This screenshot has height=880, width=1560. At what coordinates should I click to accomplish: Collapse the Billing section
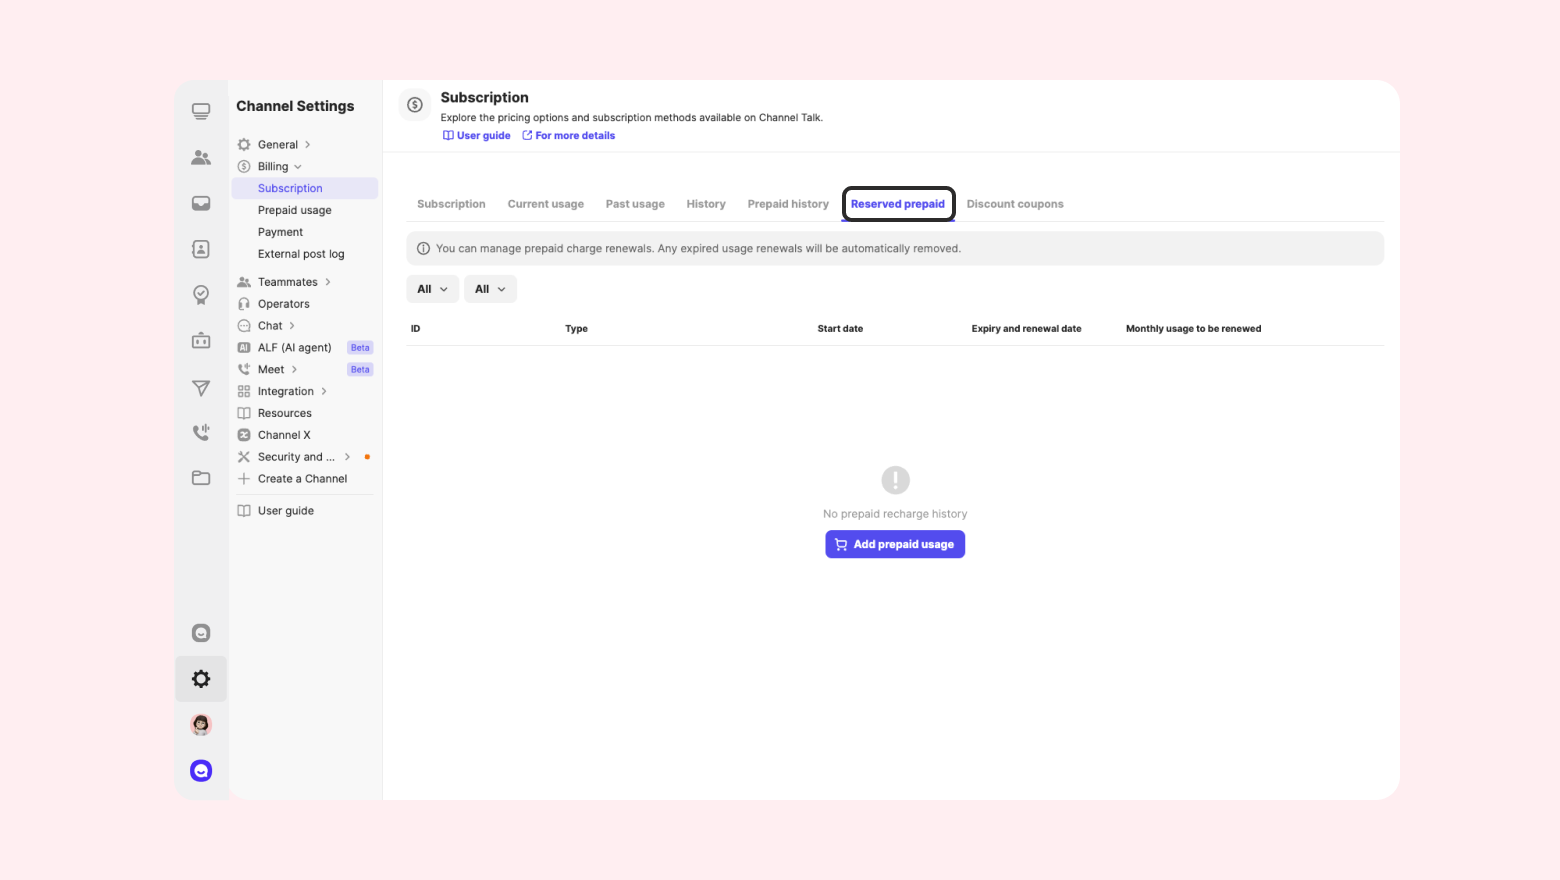click(x=273, y=167)
